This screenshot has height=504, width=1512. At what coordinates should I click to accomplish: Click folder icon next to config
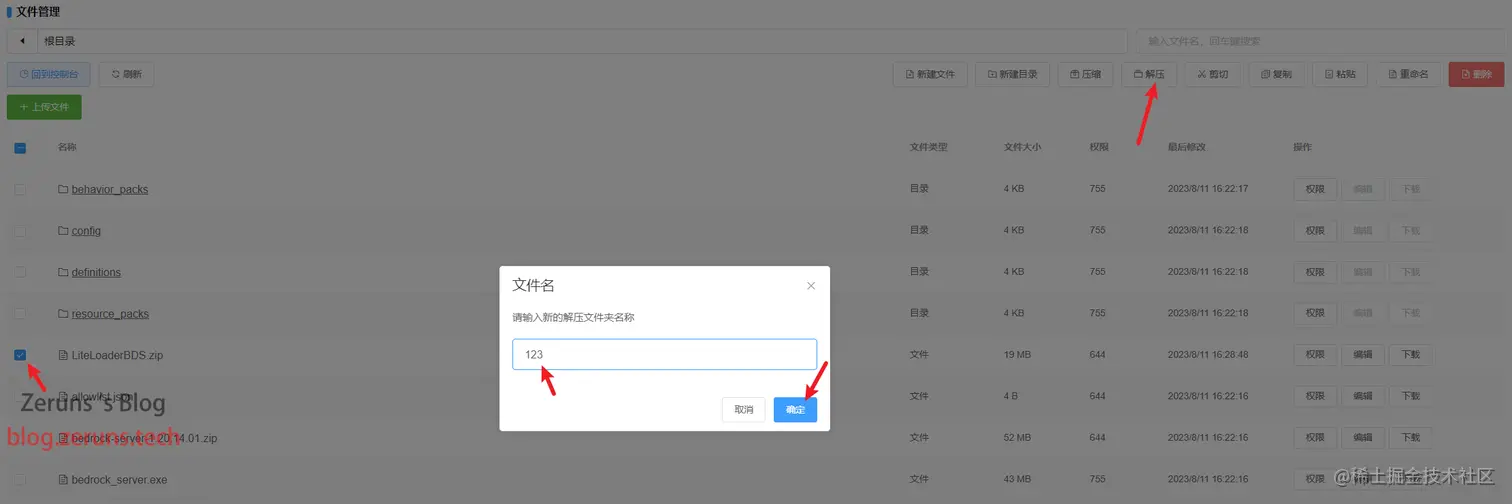pos(63,231)
